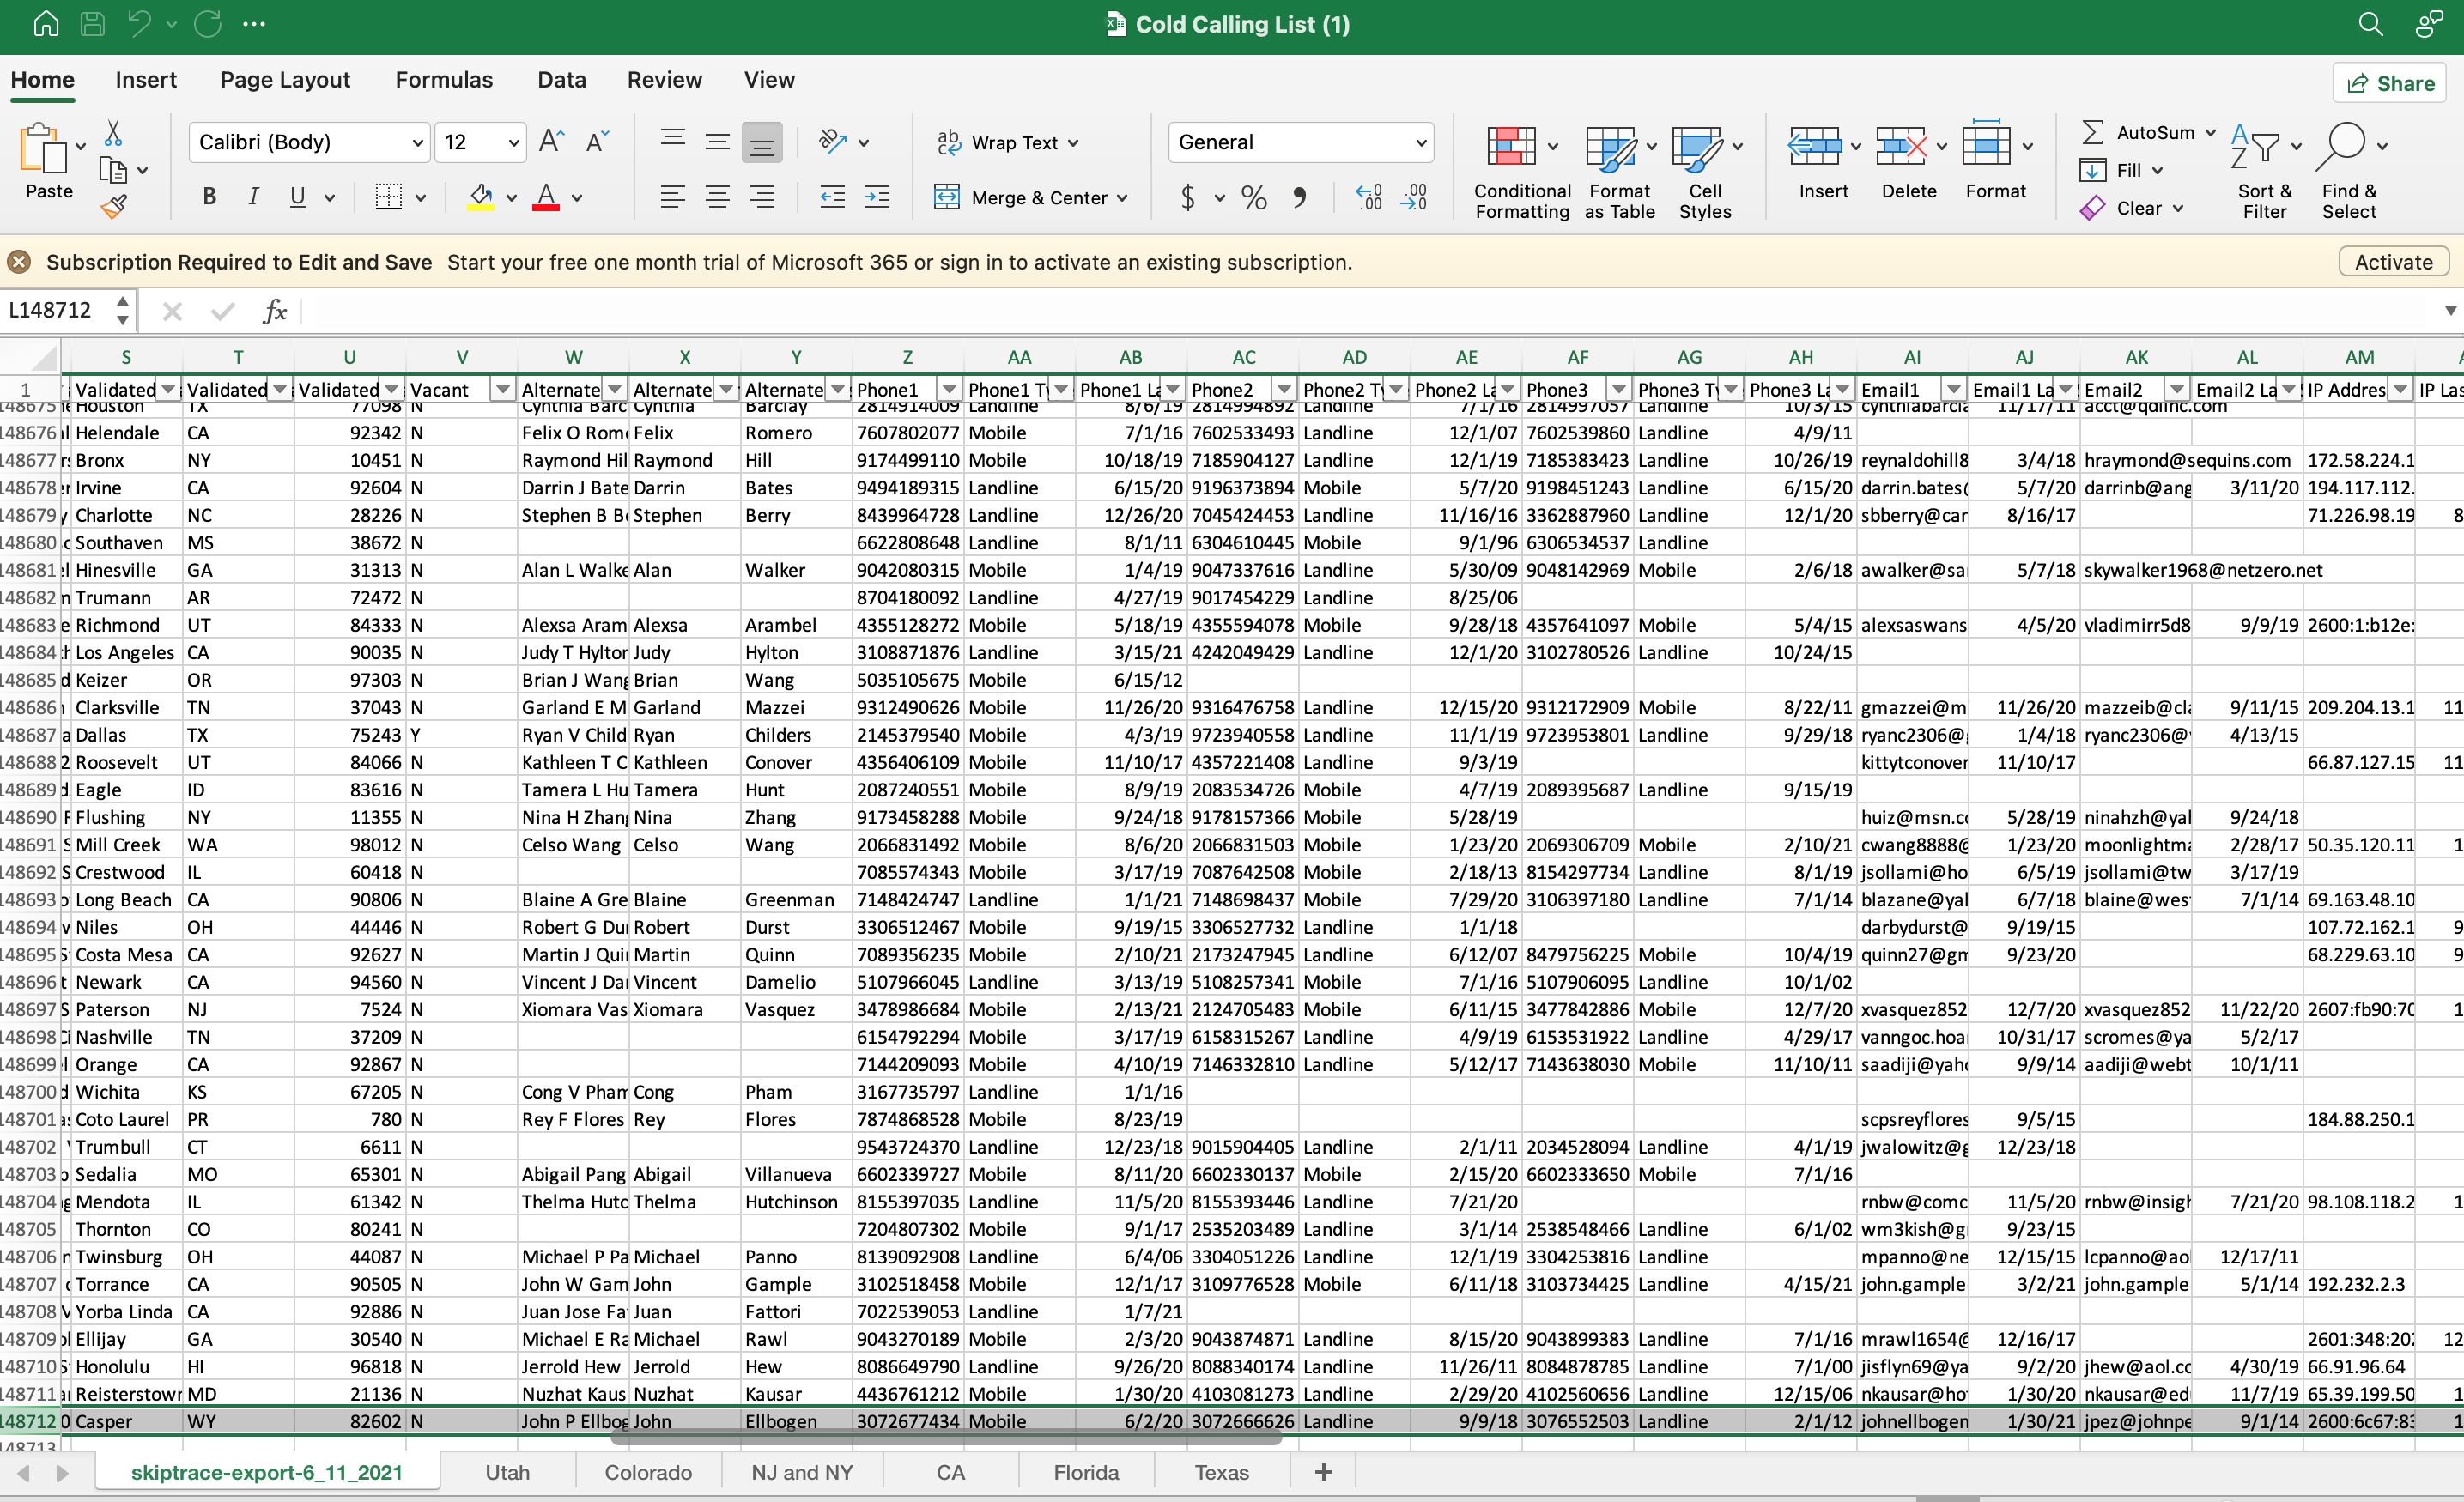Switch to the Formulas tab
Viewport: 2464px width, 1502px height.
444,80
